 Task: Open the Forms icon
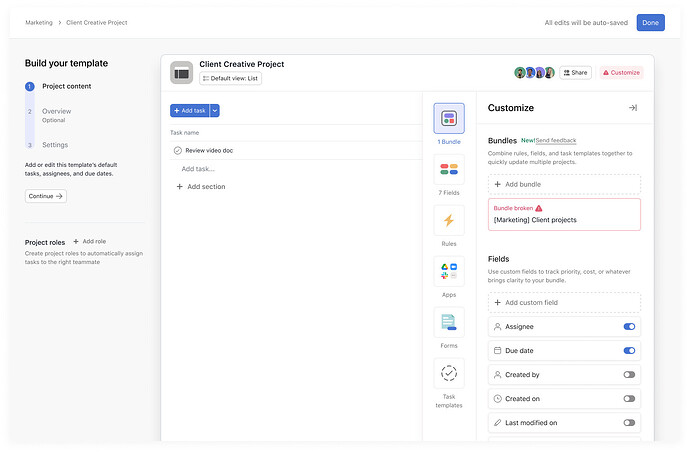(449, 322)
